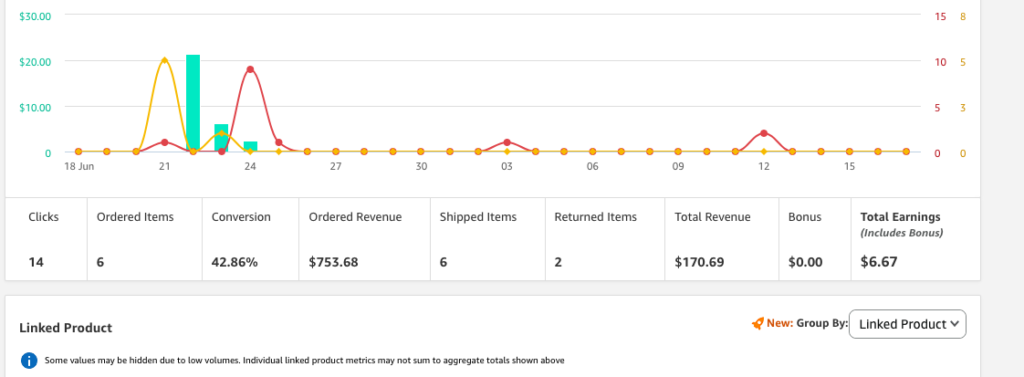Click the small teal bar on 24 June

251,146
